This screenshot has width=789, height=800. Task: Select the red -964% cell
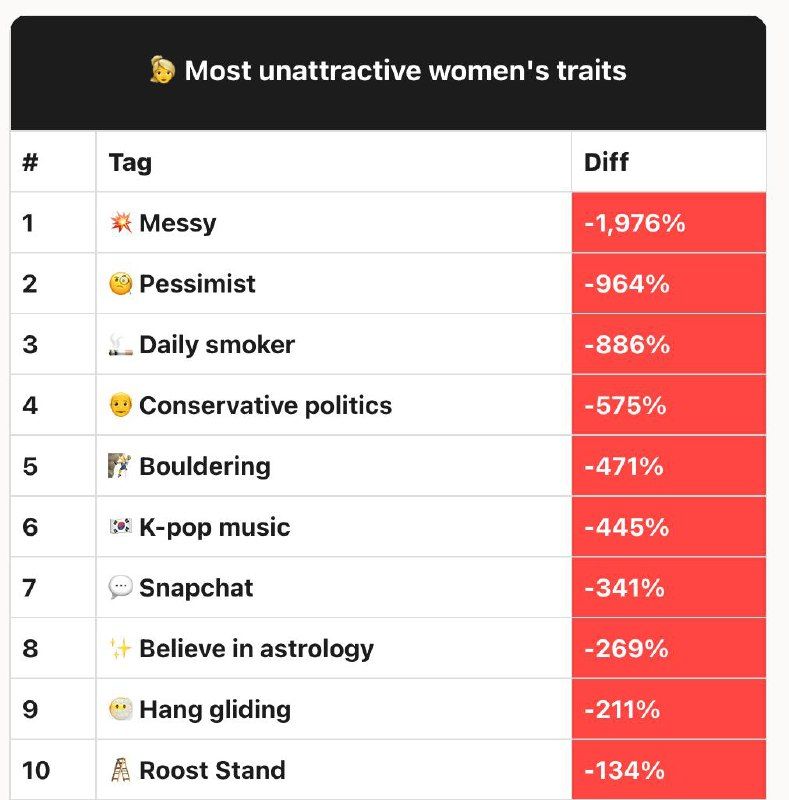[x=668, y=284]
